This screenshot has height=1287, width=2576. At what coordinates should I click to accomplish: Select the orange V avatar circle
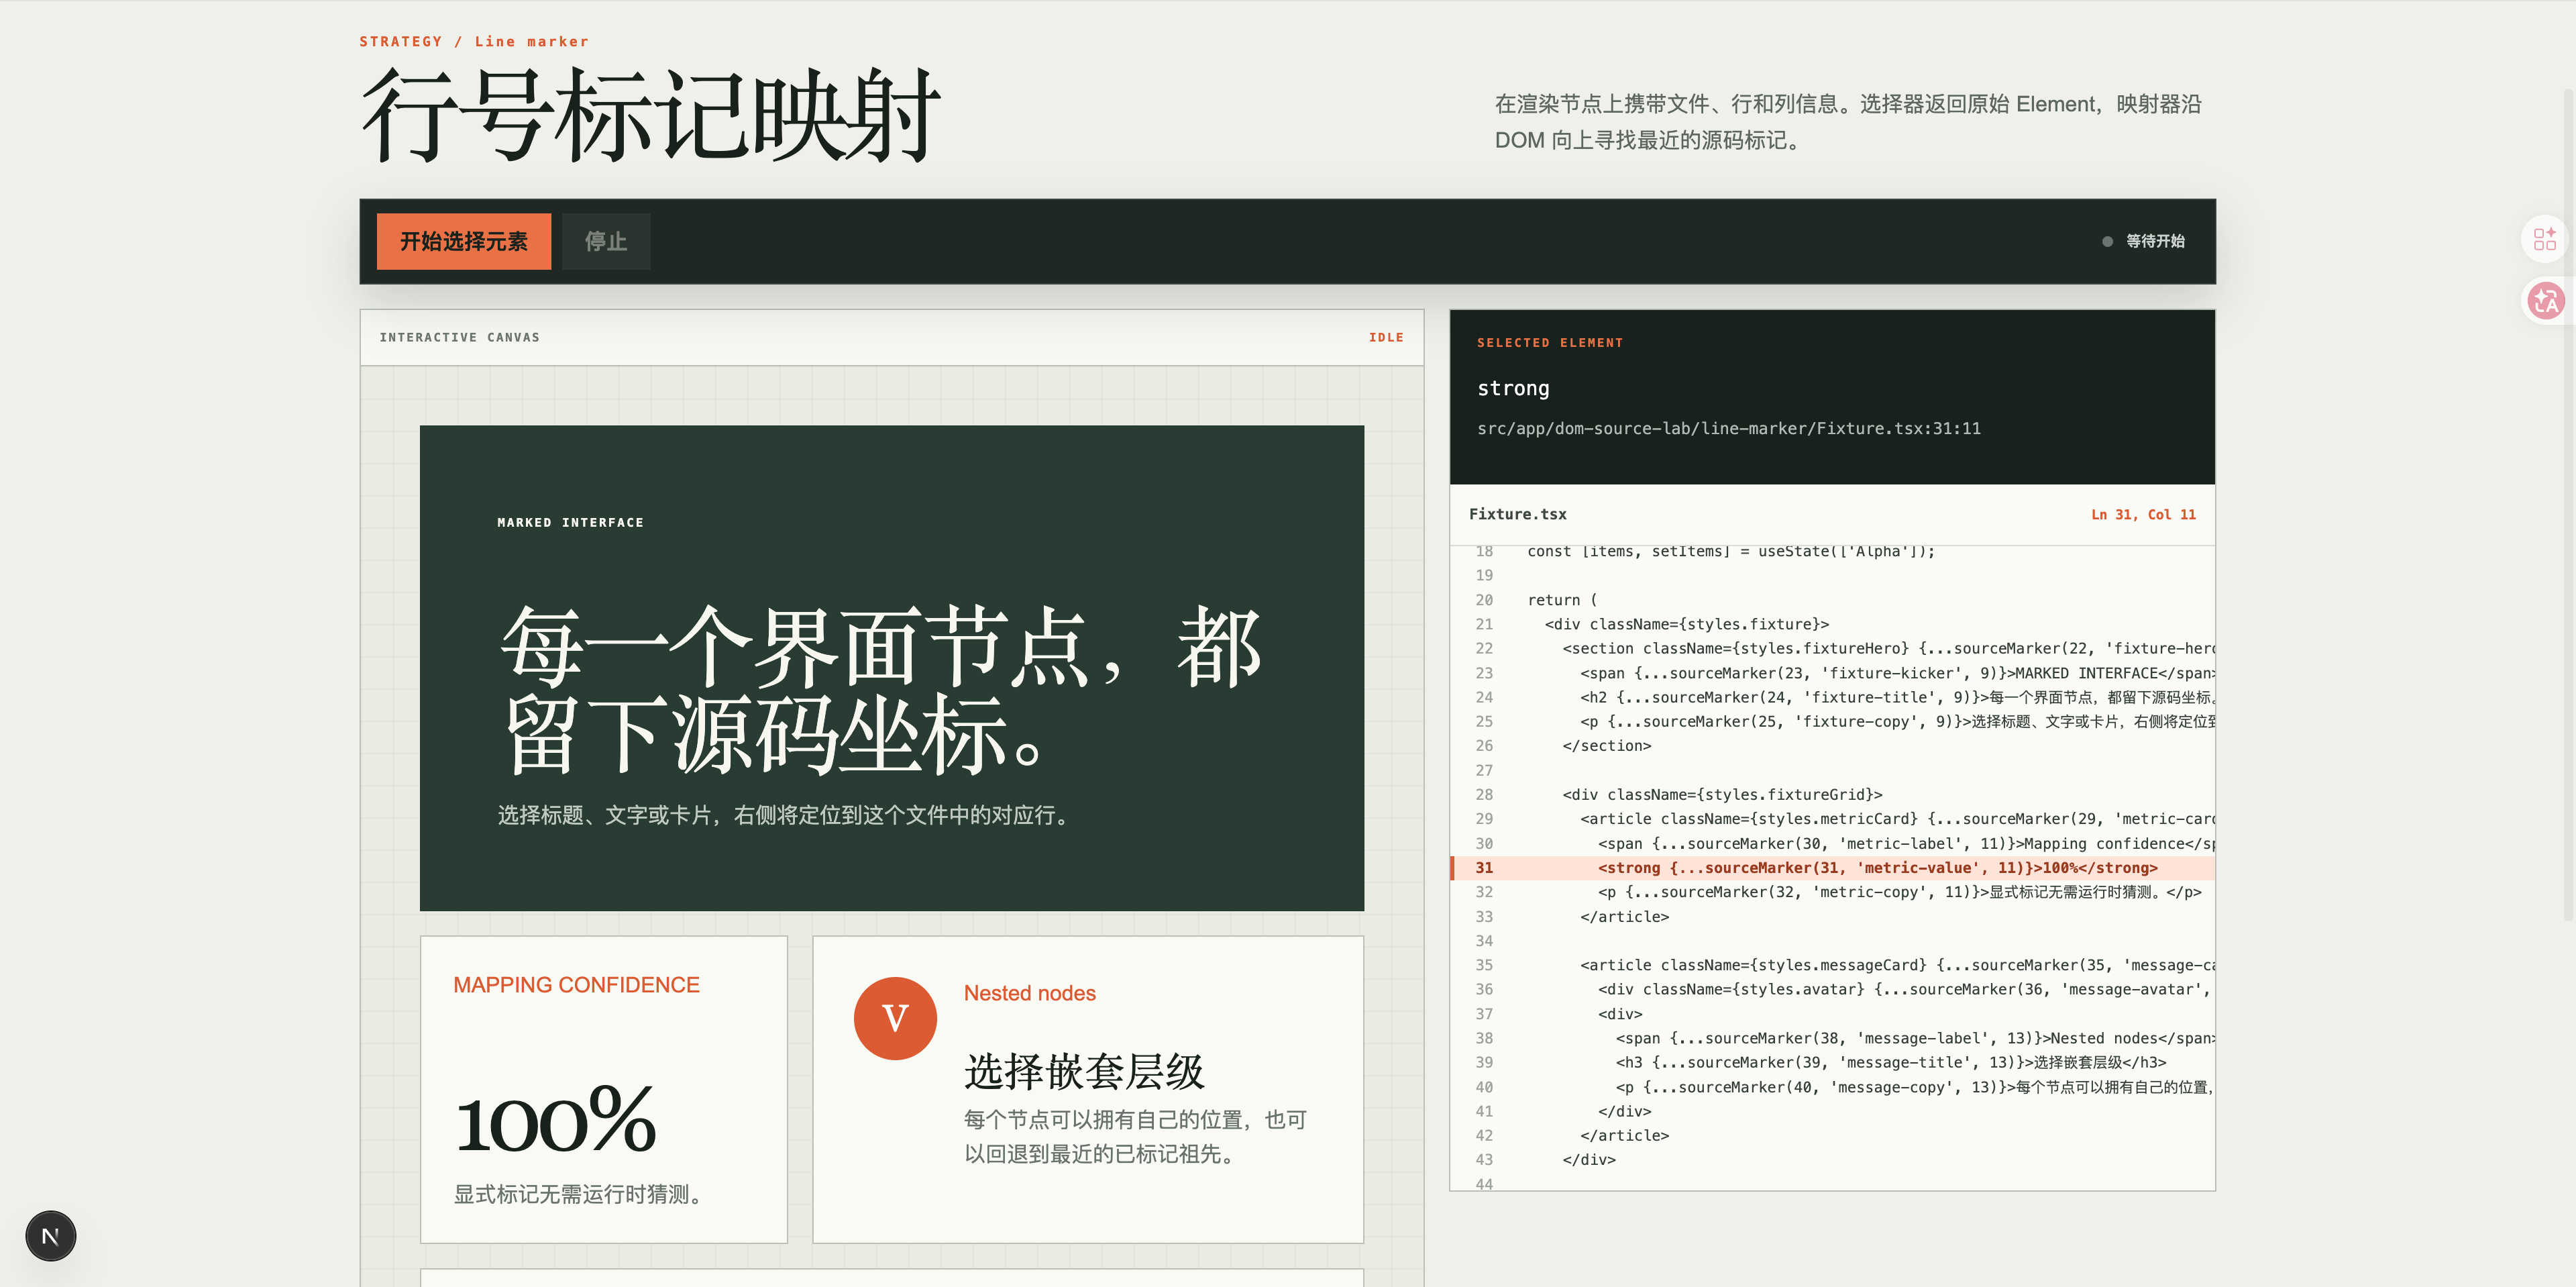point(895,1018)
